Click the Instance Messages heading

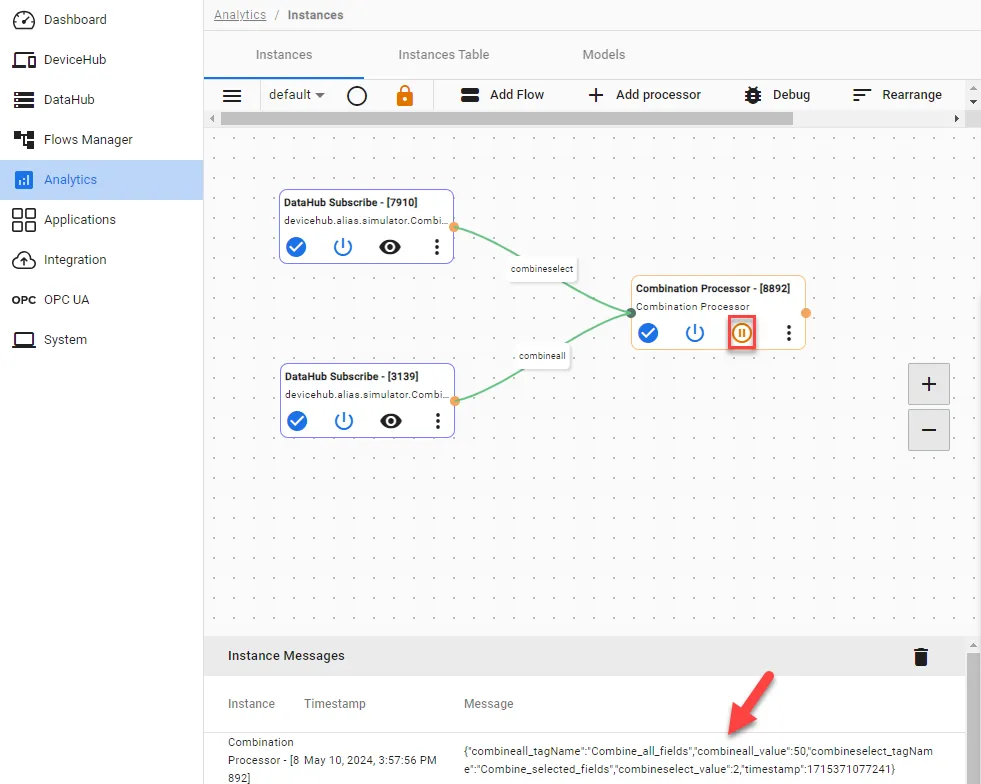[x=287, y=656]
